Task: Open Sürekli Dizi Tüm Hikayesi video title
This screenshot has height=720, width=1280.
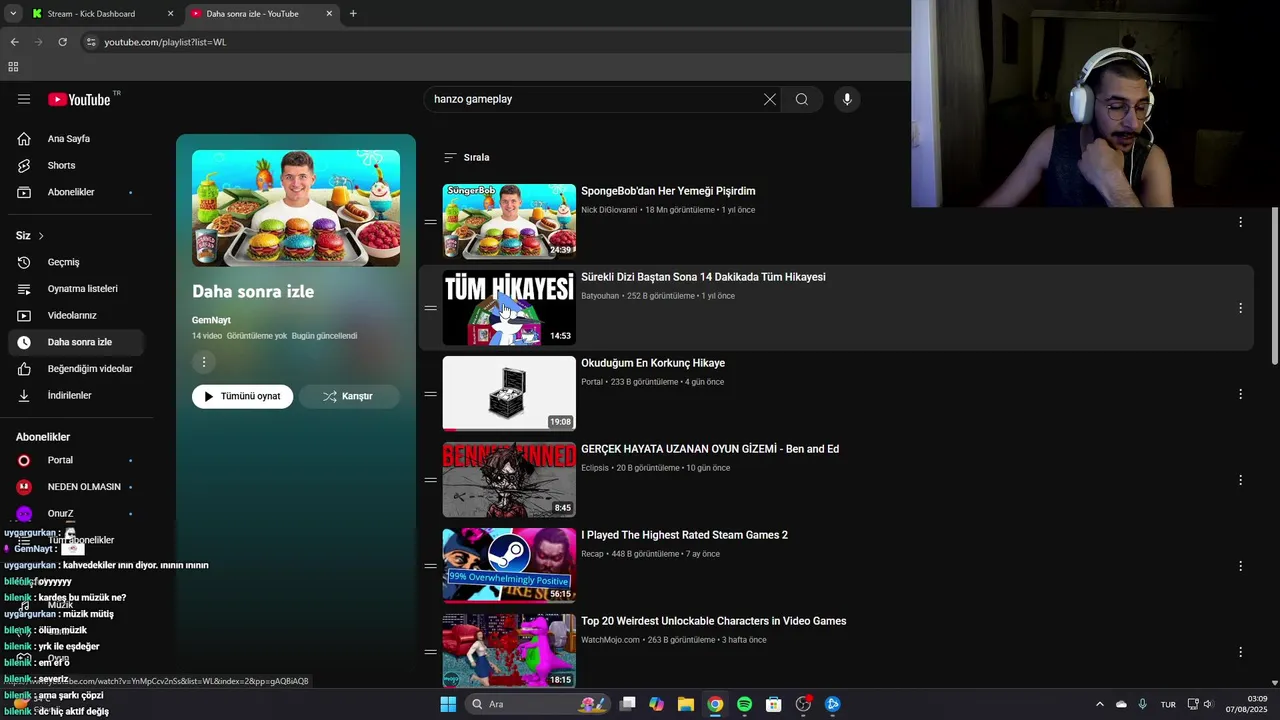Action: click(703, 277)
